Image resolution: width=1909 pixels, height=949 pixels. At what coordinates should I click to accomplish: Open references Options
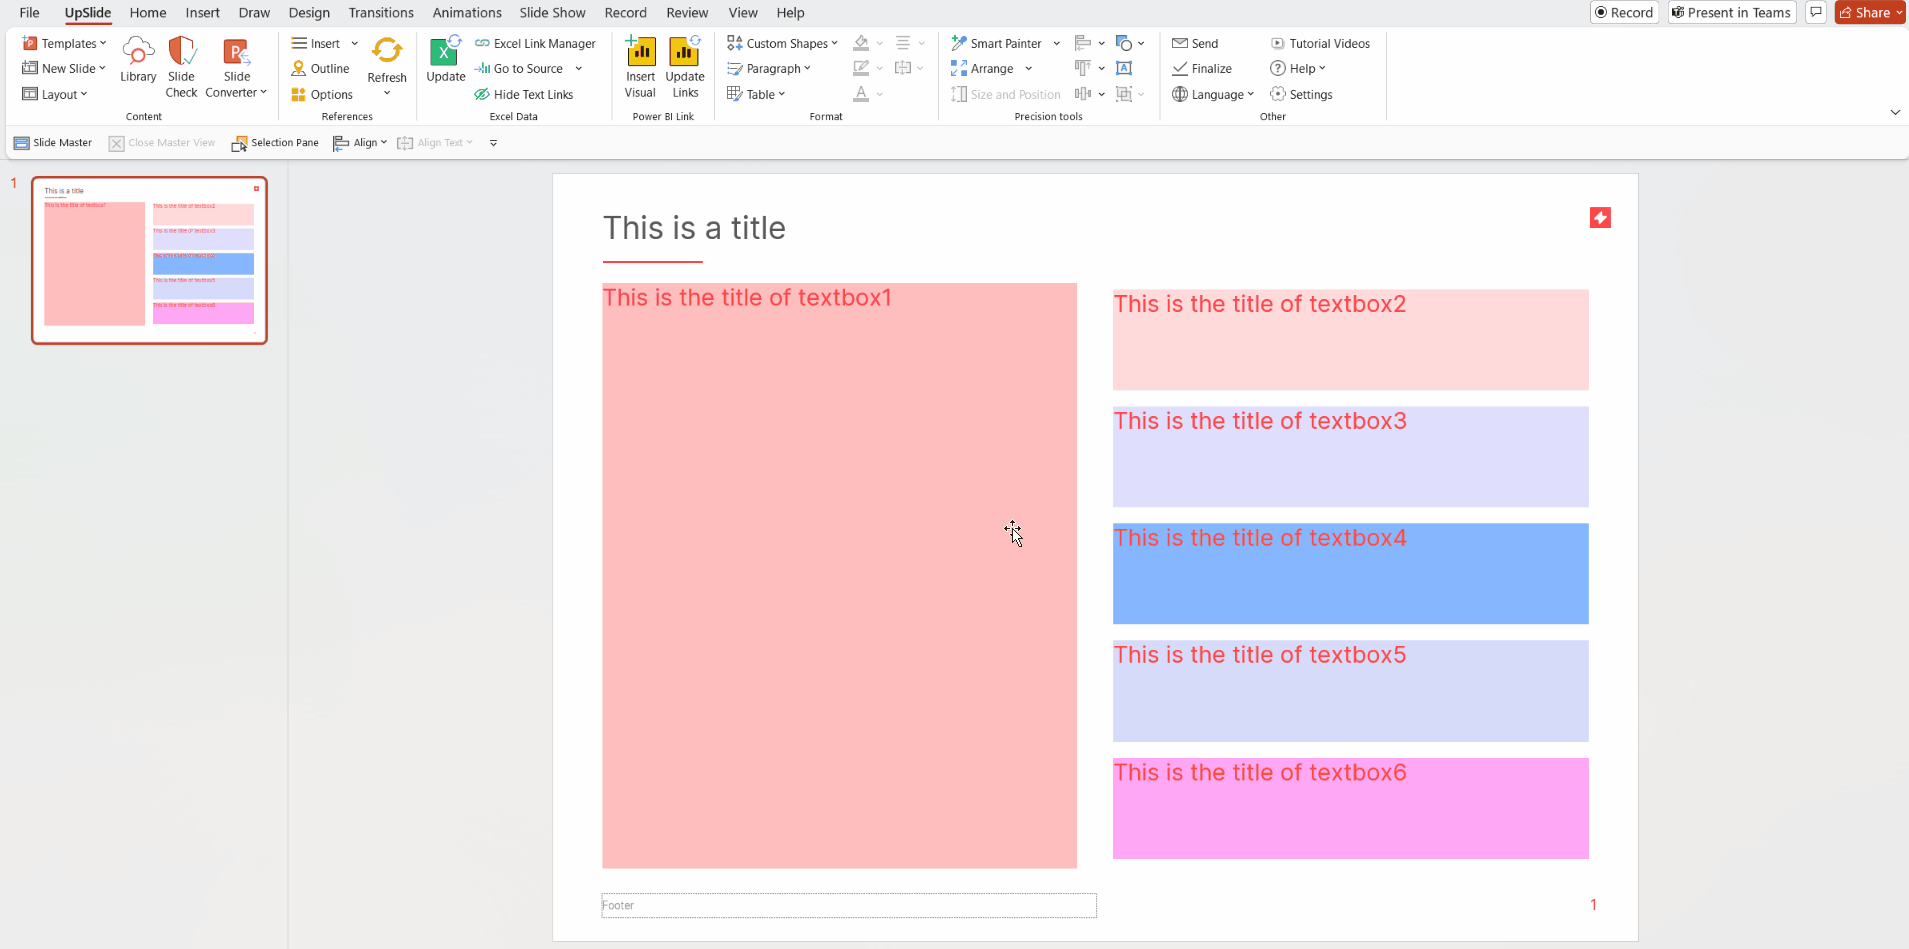[322, 95]
